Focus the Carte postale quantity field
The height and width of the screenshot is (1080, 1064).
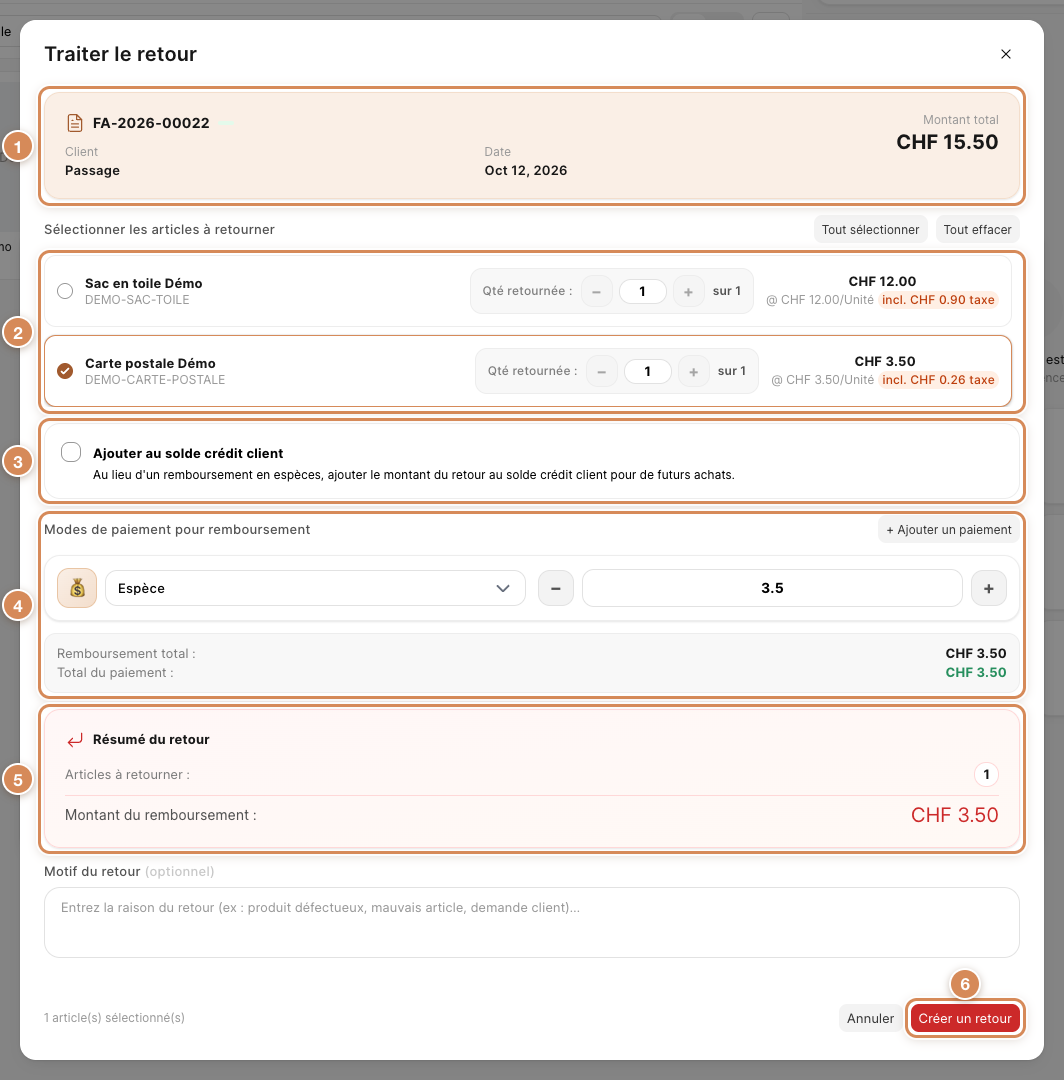pos(647,371)
